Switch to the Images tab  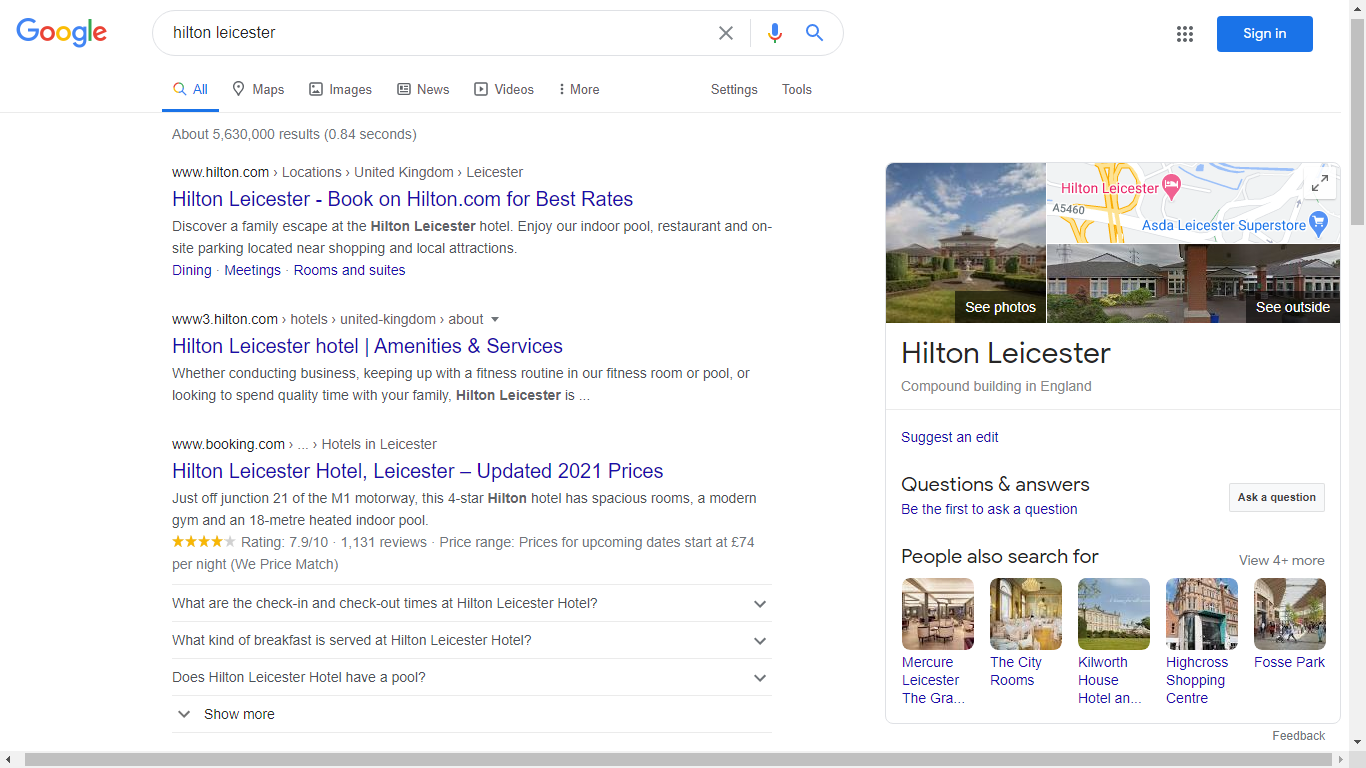click(340, 89)
